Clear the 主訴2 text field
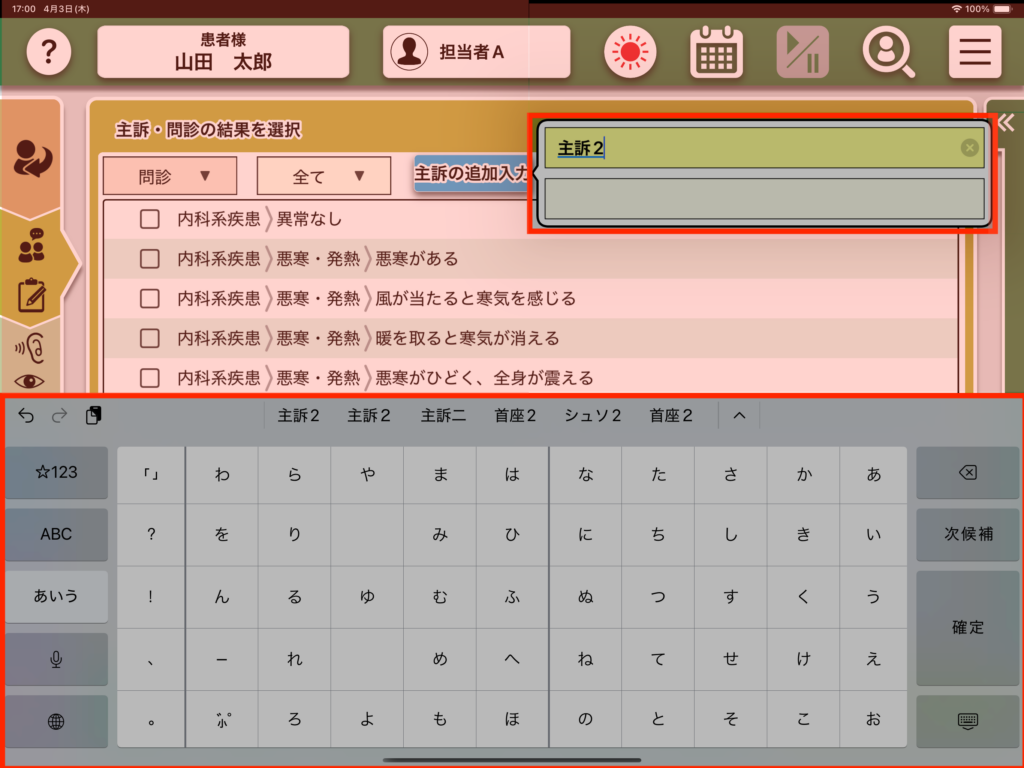Image resolution: width=1024 pixels, height=768 pixels. (969, 148)
